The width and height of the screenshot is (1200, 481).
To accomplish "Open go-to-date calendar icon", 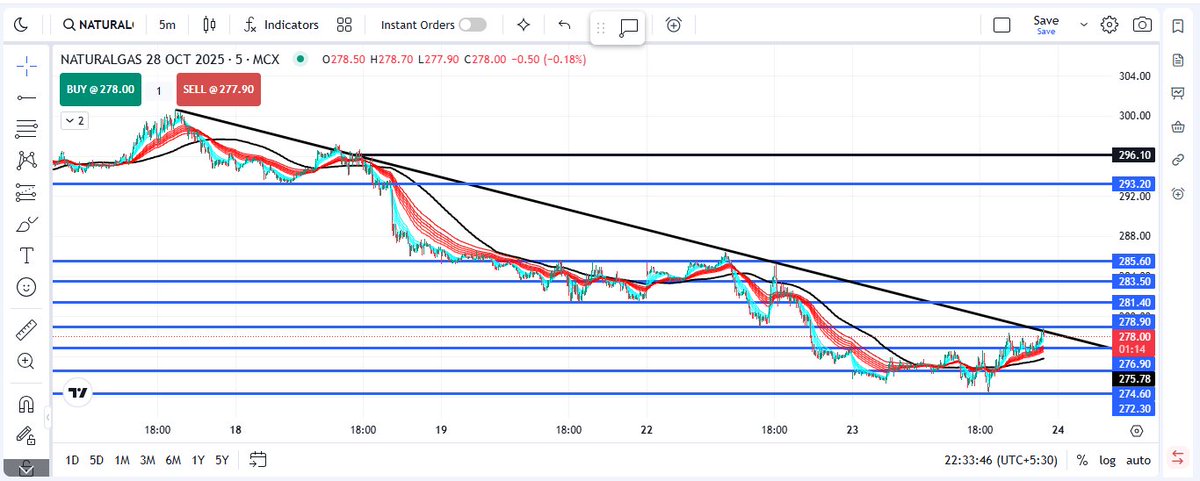I will 258,460.
